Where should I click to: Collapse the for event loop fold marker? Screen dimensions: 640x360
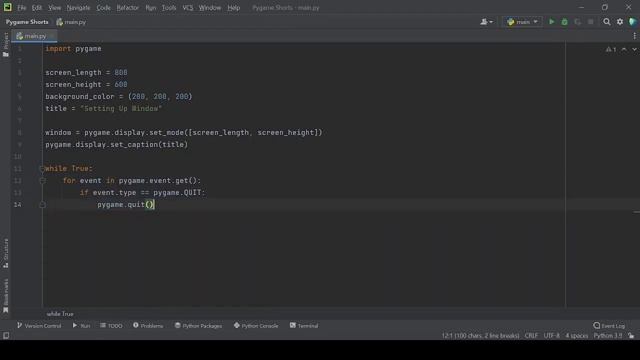42,180
